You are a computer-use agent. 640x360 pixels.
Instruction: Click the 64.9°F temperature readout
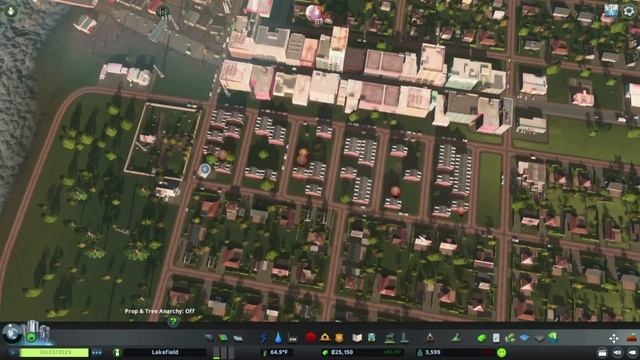[279, 352]
